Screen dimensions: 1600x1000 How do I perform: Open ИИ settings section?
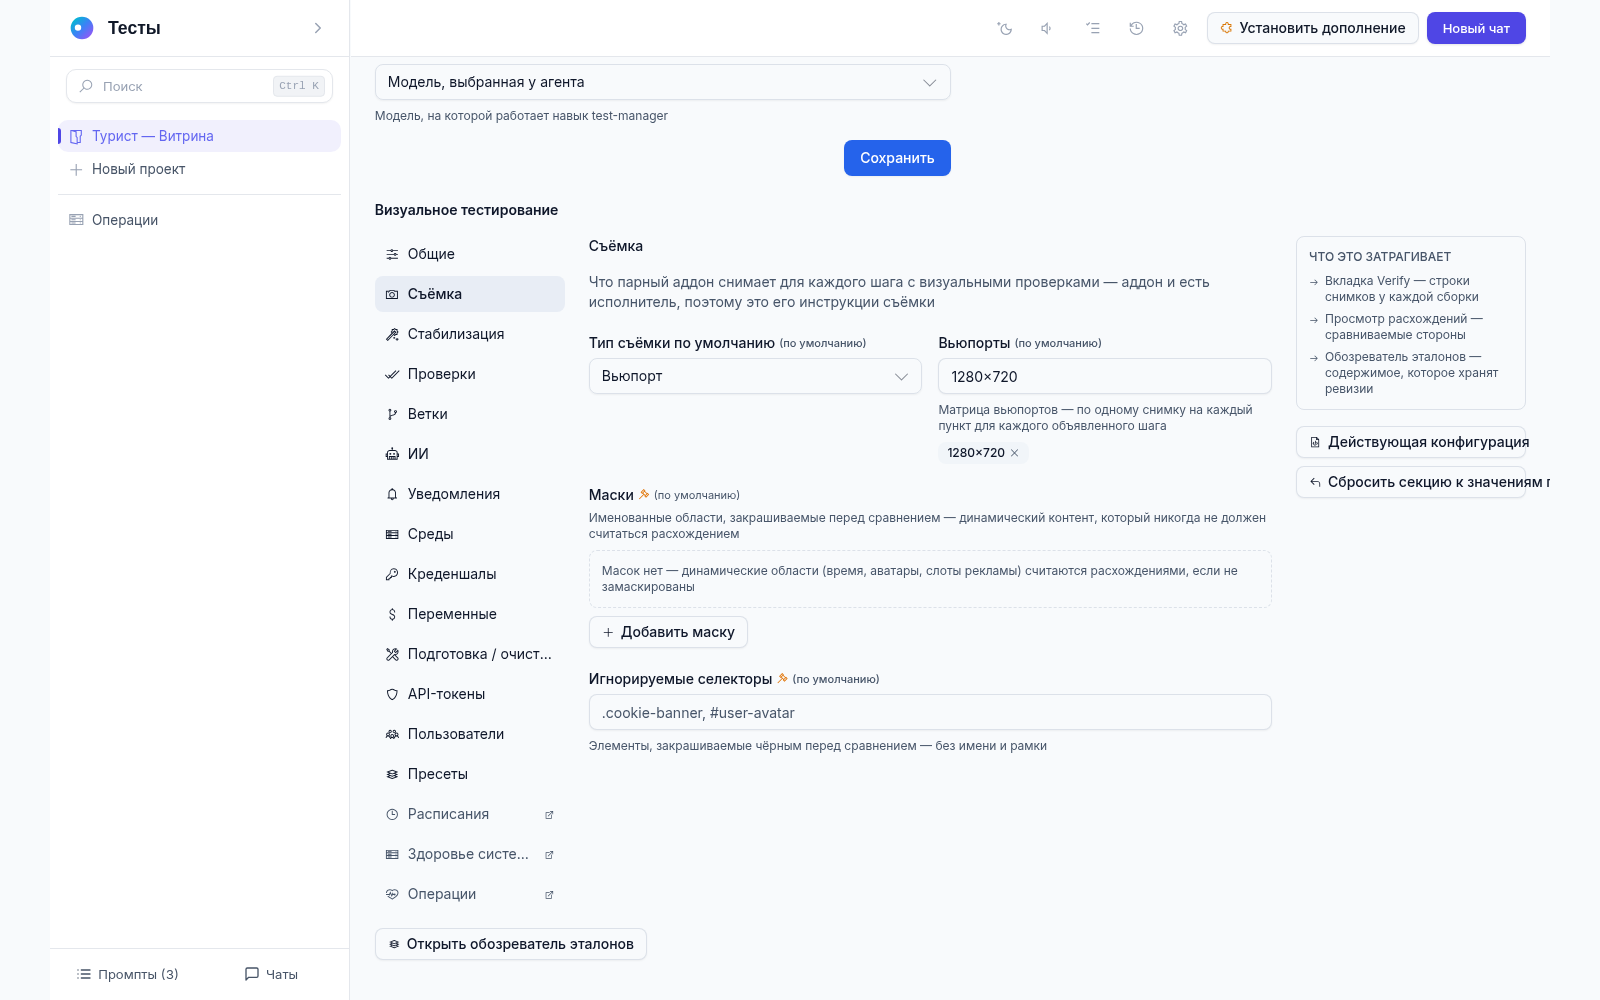click(470, 454)
